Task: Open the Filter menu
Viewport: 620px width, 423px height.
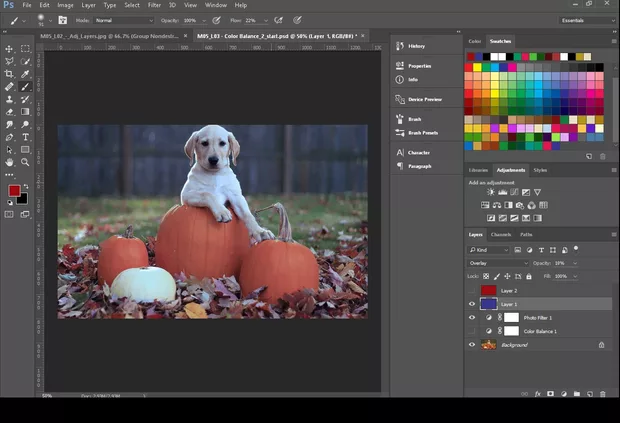Action: coord(155,5)
